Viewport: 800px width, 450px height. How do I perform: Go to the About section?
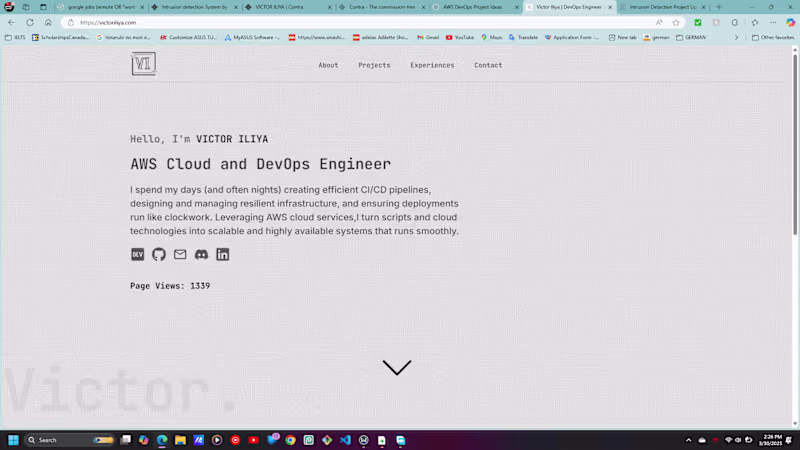pos(328,65)
